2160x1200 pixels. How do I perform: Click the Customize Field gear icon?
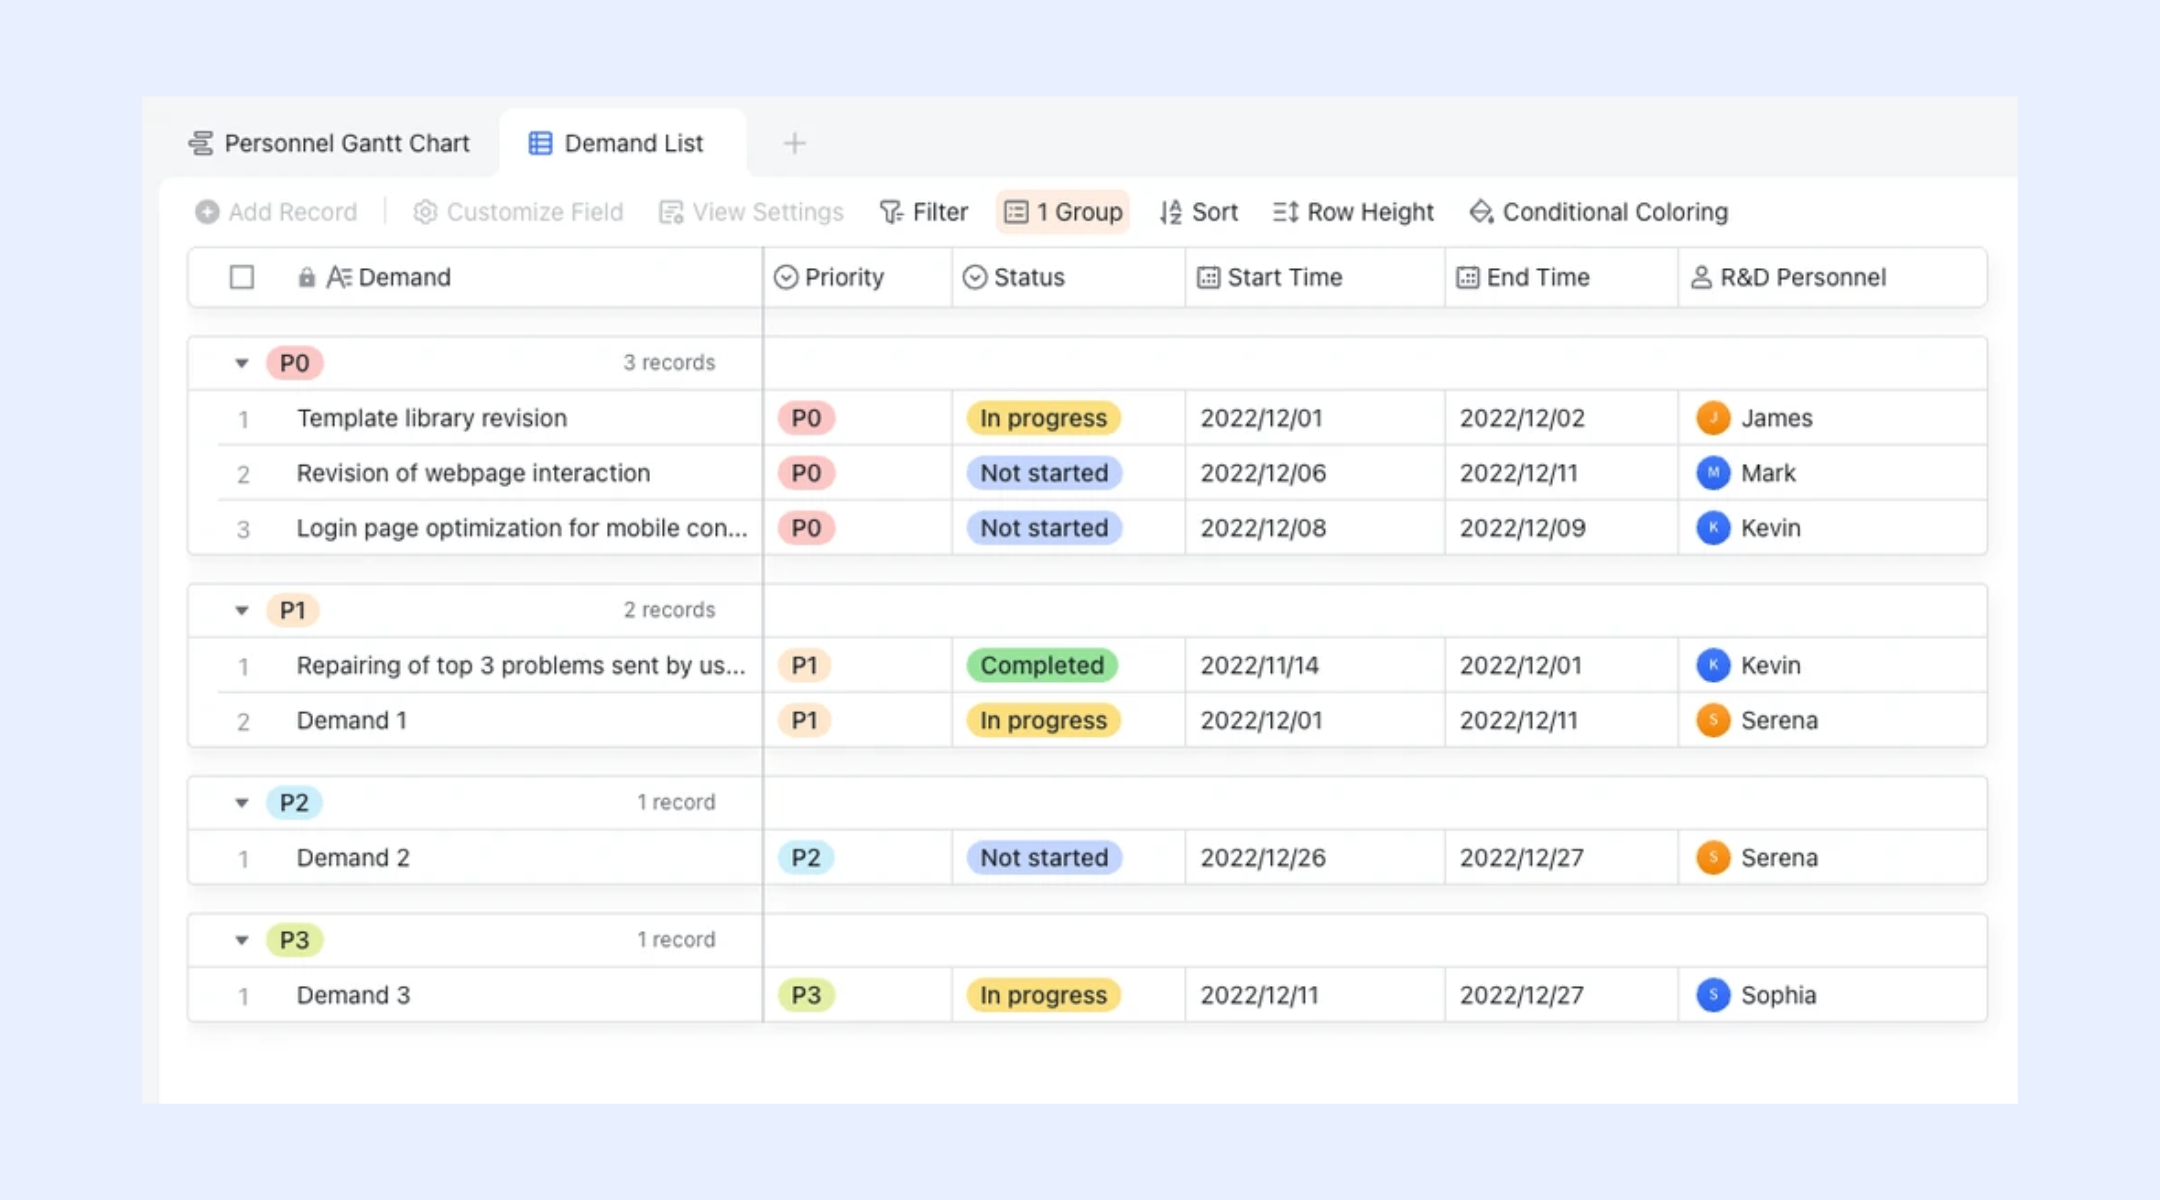(x=425, y=212)
